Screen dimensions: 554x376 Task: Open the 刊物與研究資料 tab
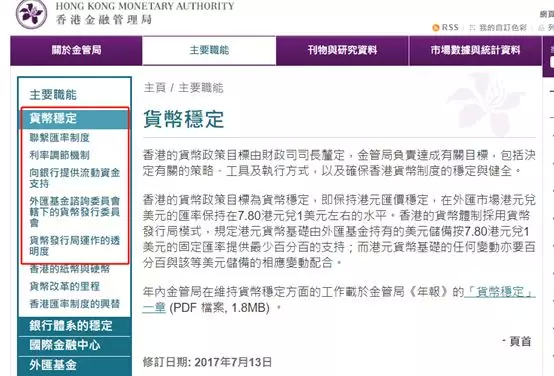point(342,51)
